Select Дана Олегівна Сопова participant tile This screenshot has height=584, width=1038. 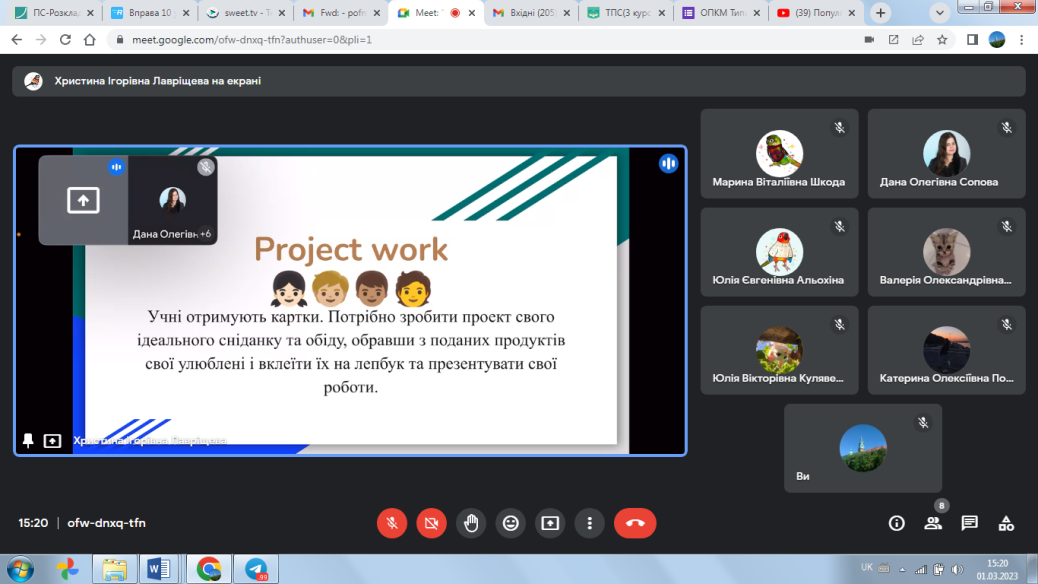click(x=947, y=154)
